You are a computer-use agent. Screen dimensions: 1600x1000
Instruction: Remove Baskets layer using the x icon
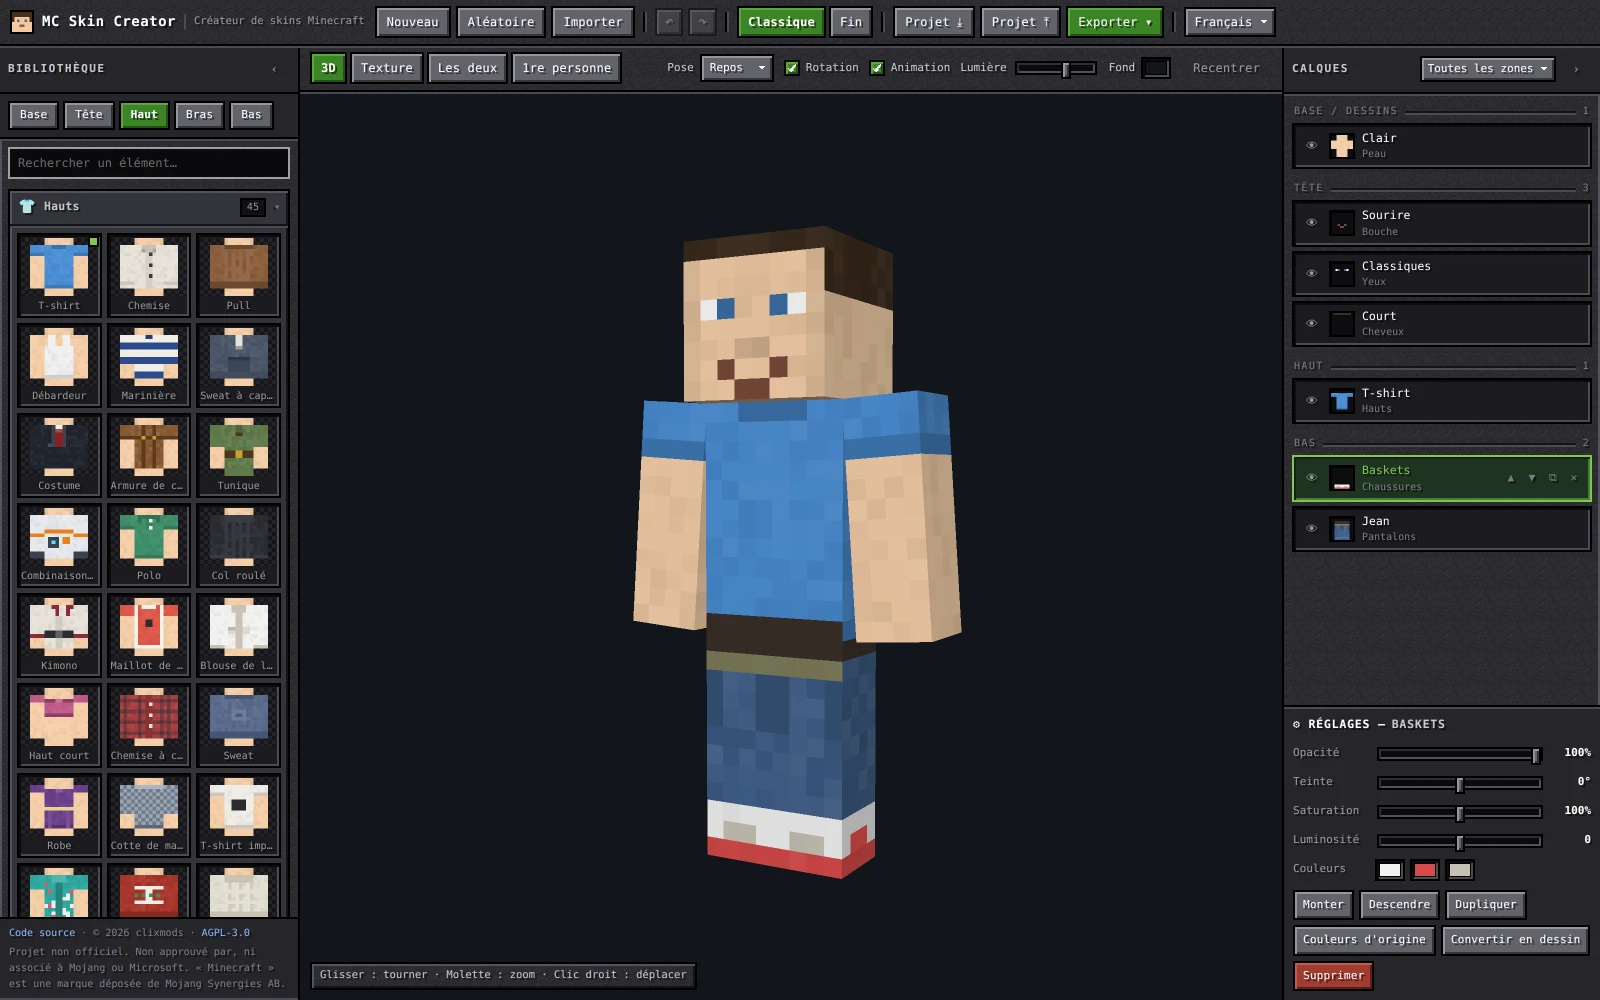coord(1573,478)
